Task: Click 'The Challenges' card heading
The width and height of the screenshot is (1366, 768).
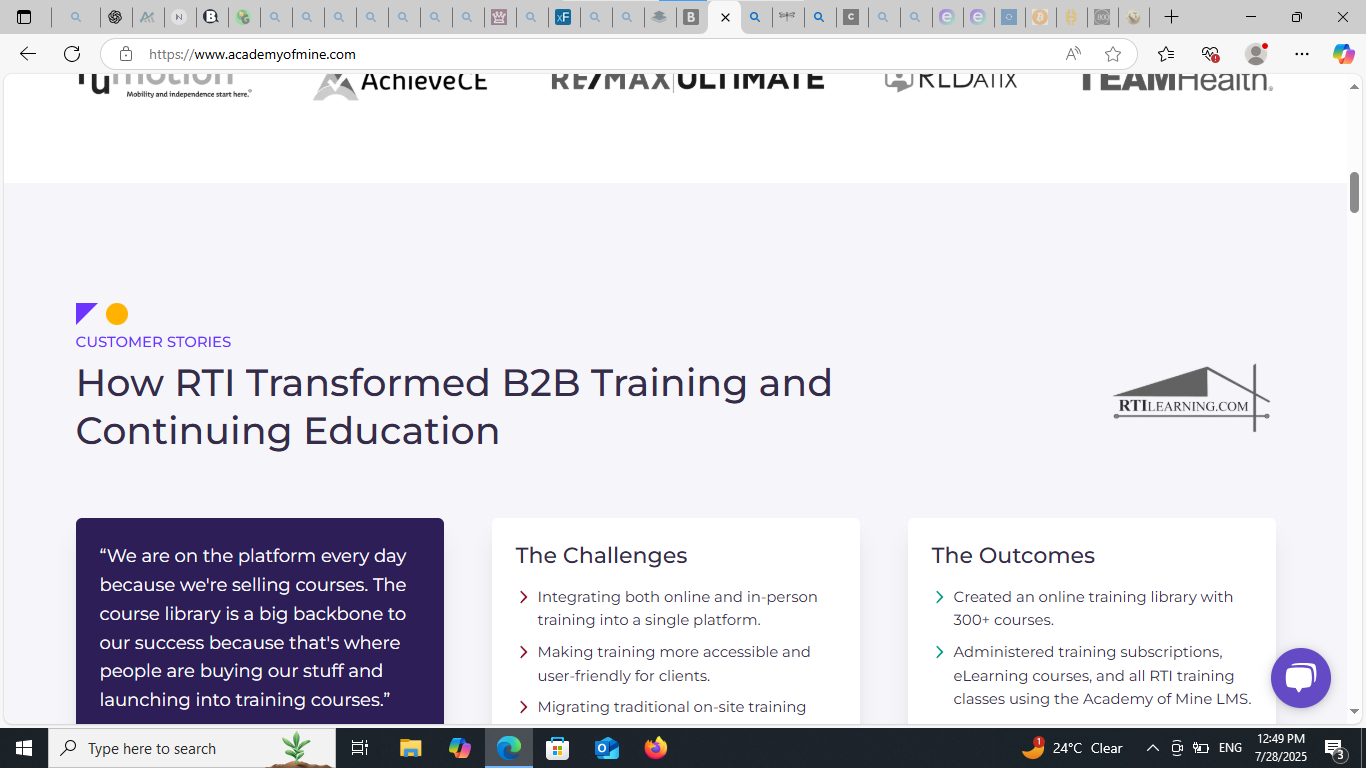Action: (601, 555)
